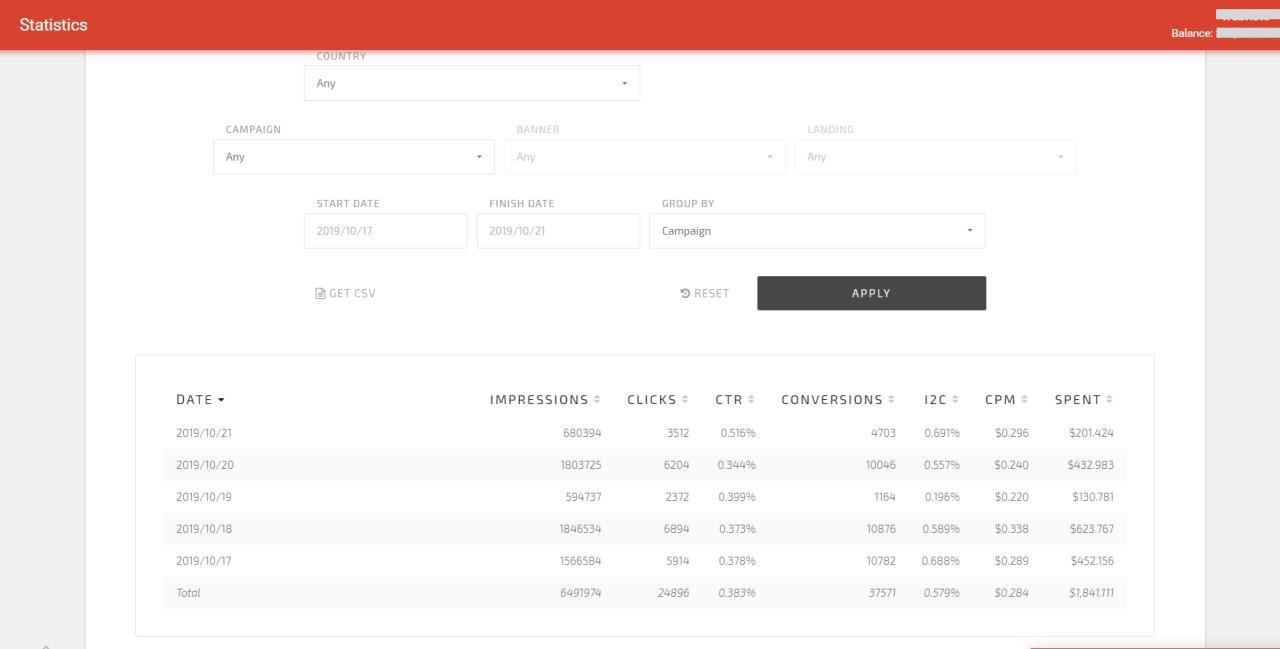Click impressions value 1803725
The height and width of the screenshot is (649, 1280).
click(580, 465)
